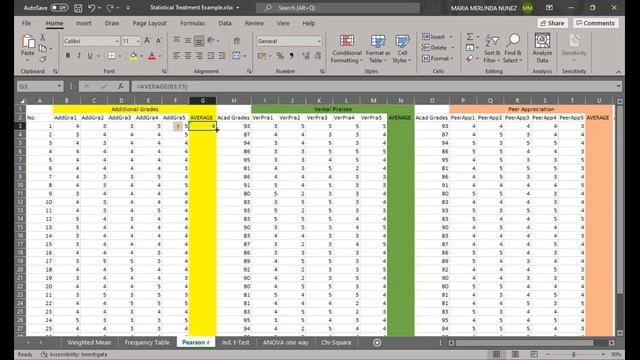The image size is (640, 360).
Task: Switch to the Formulas tab
Action: coord(193,23)
